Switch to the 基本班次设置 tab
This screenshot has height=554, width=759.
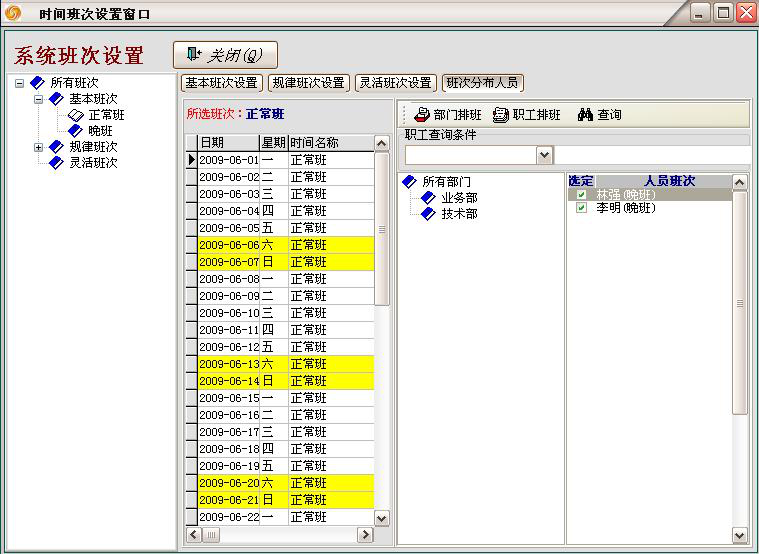click(x=222, y=83)
